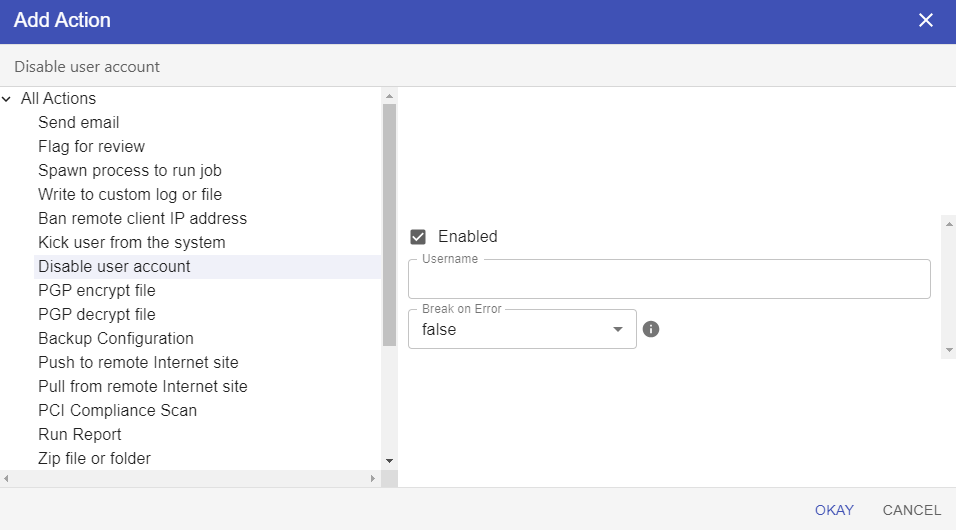Click the info icon beside Break on Error
The image size is (956, 530).
(x=651, y=329)
